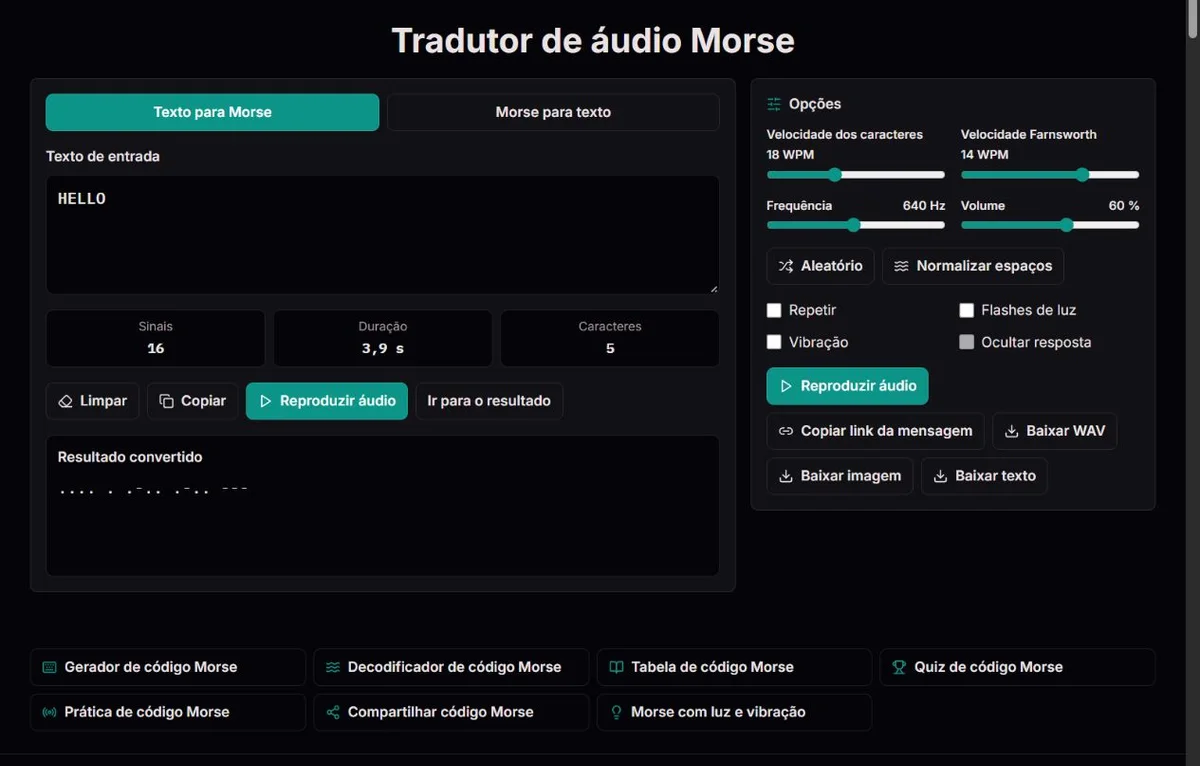The height and width of the screenshot is (766, 1200).
Task: Download the audio via Baixar WAV
Action: click(1055, 431)
